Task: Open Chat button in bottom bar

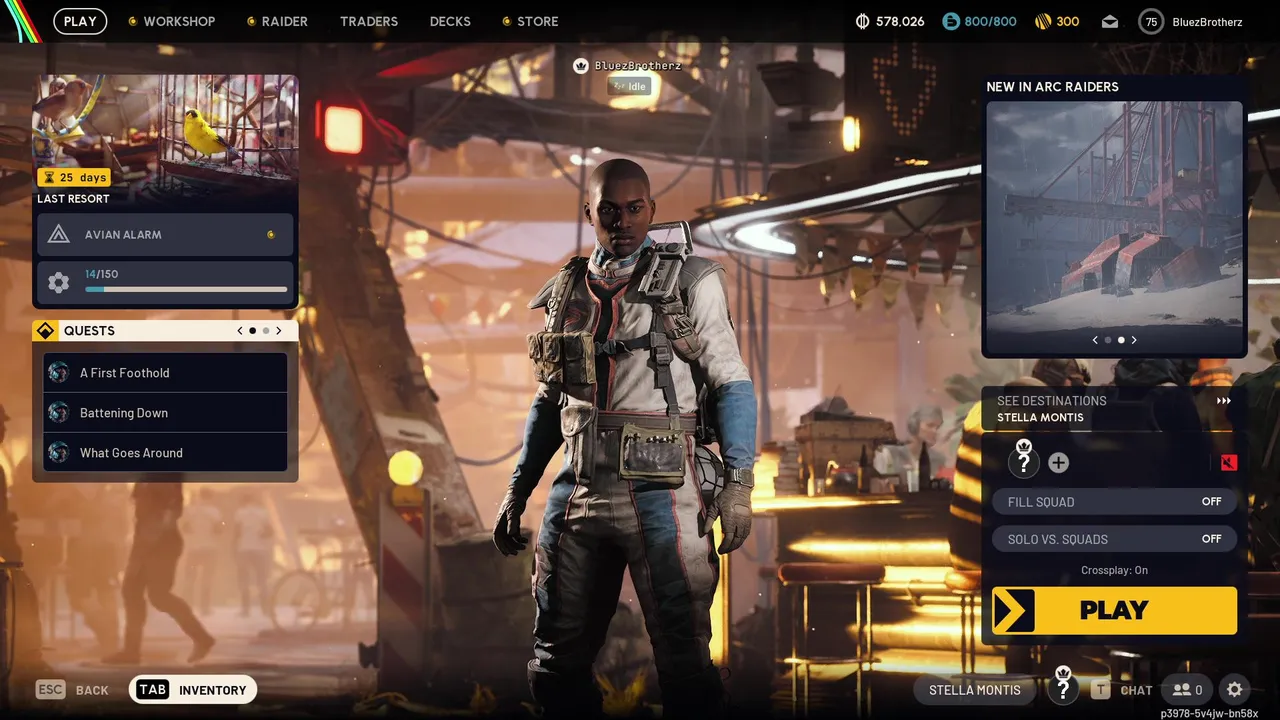Action: tap(1122, 689)
